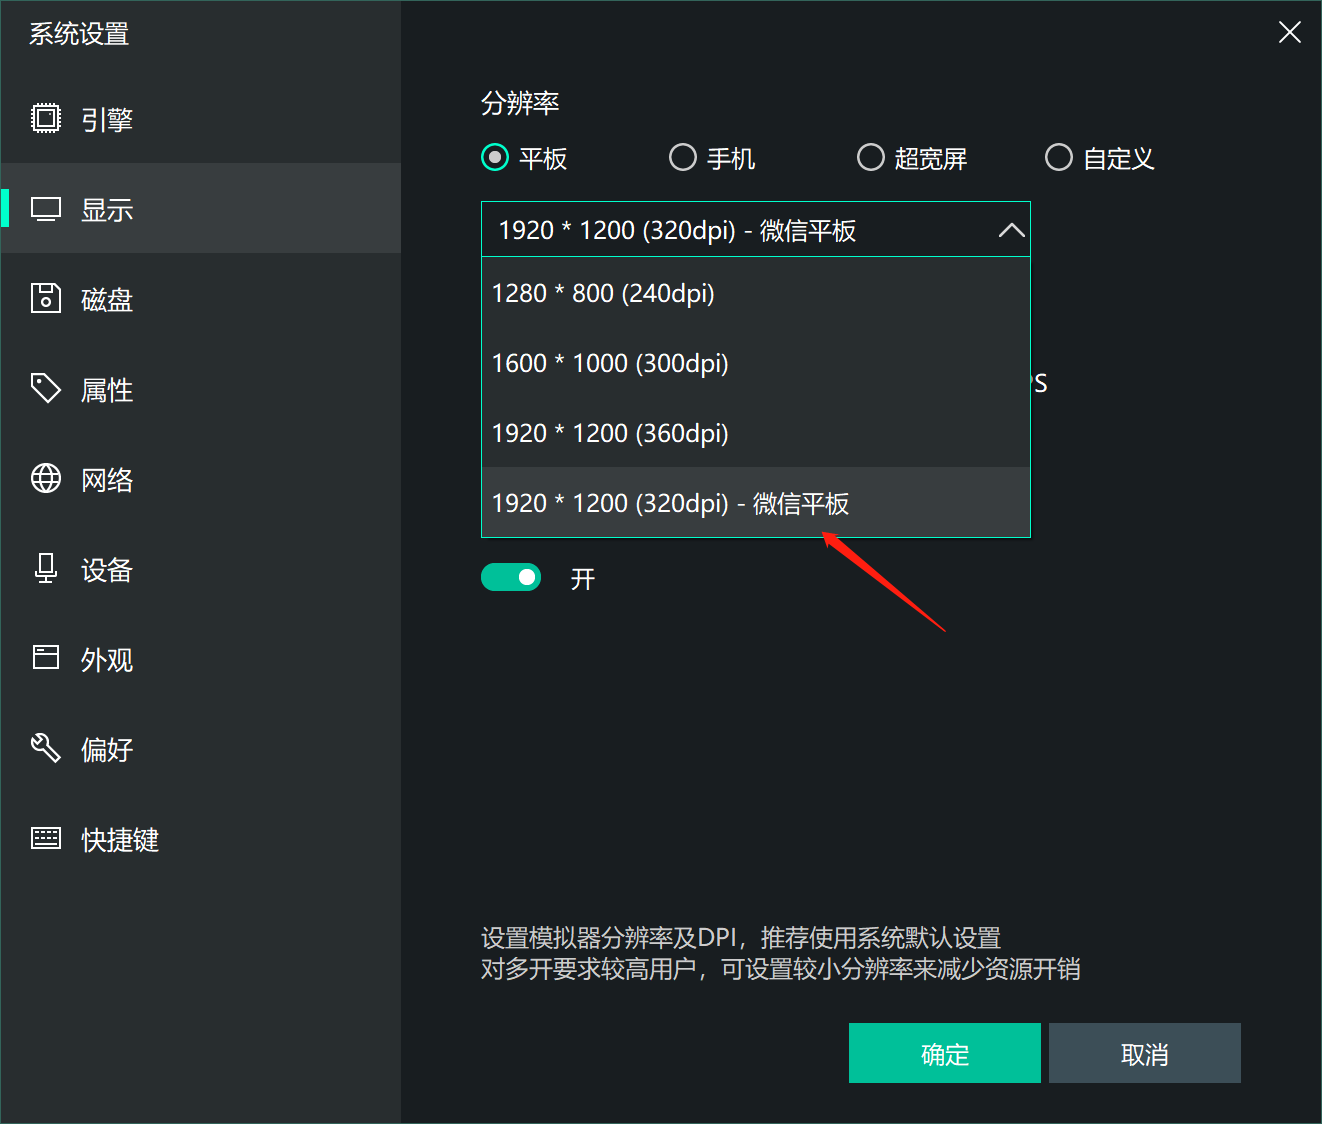Click the Disk (磁盘) floppy icon
This screenshot has width=1322, height=1124.
46,299
